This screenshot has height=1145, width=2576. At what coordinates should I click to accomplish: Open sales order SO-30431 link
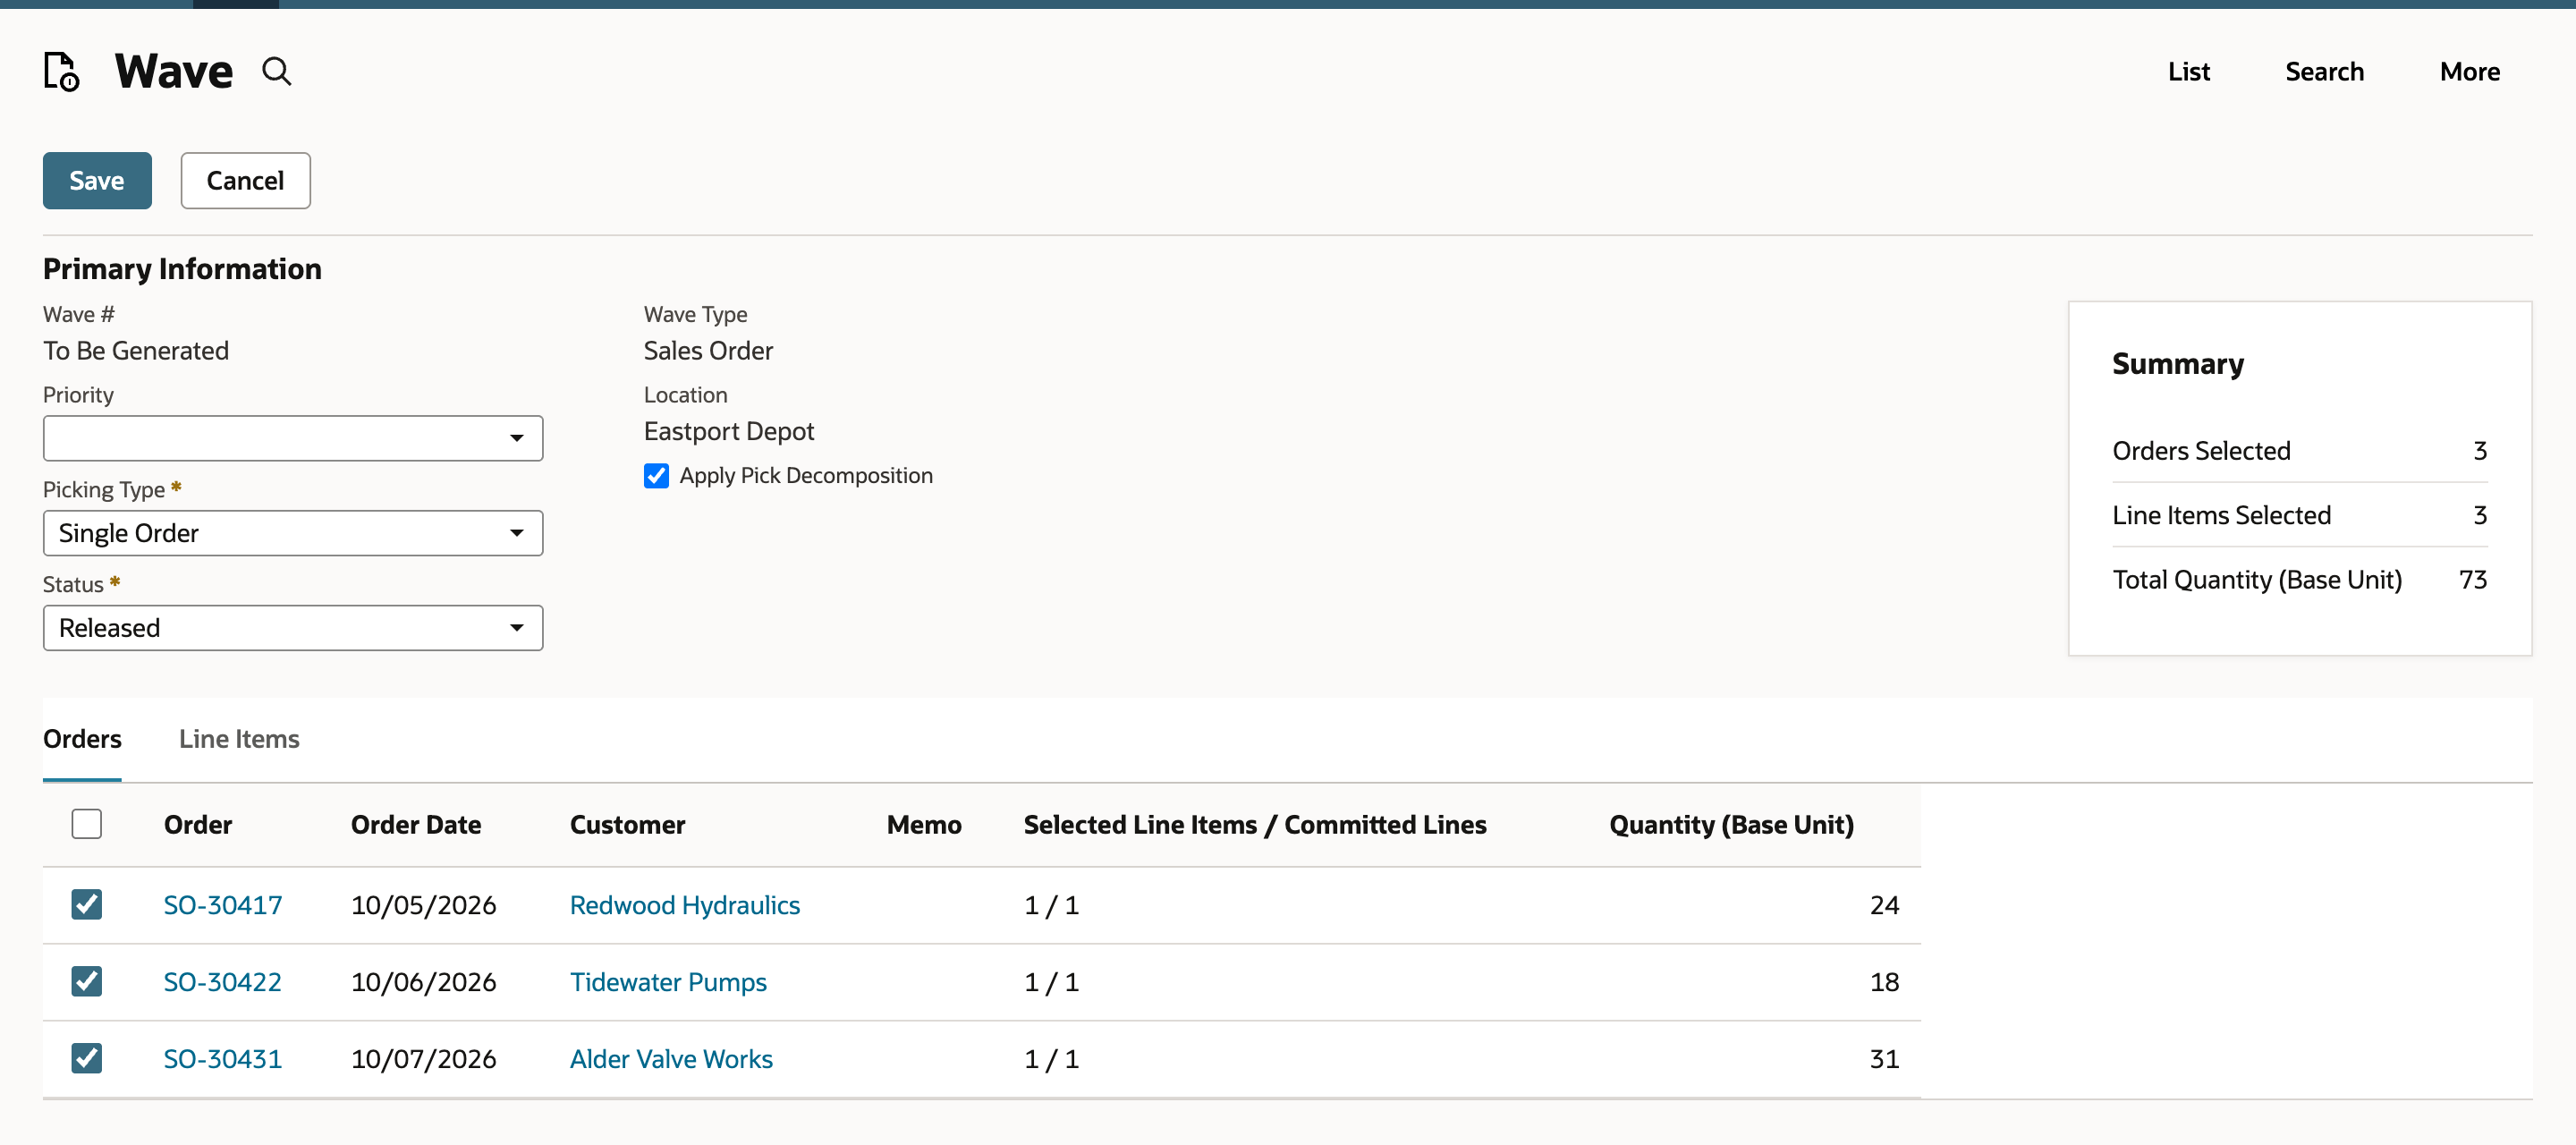click(223, 1059)
